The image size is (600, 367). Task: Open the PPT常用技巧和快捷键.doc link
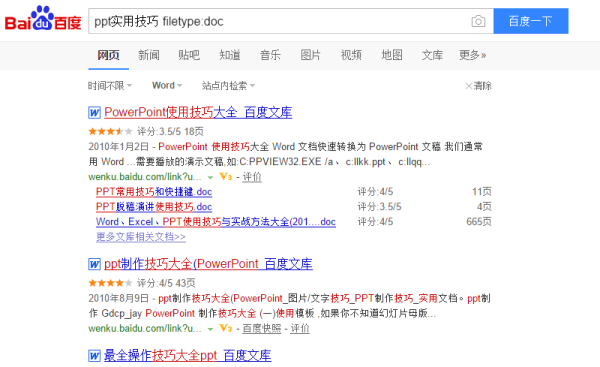(154, 191)
